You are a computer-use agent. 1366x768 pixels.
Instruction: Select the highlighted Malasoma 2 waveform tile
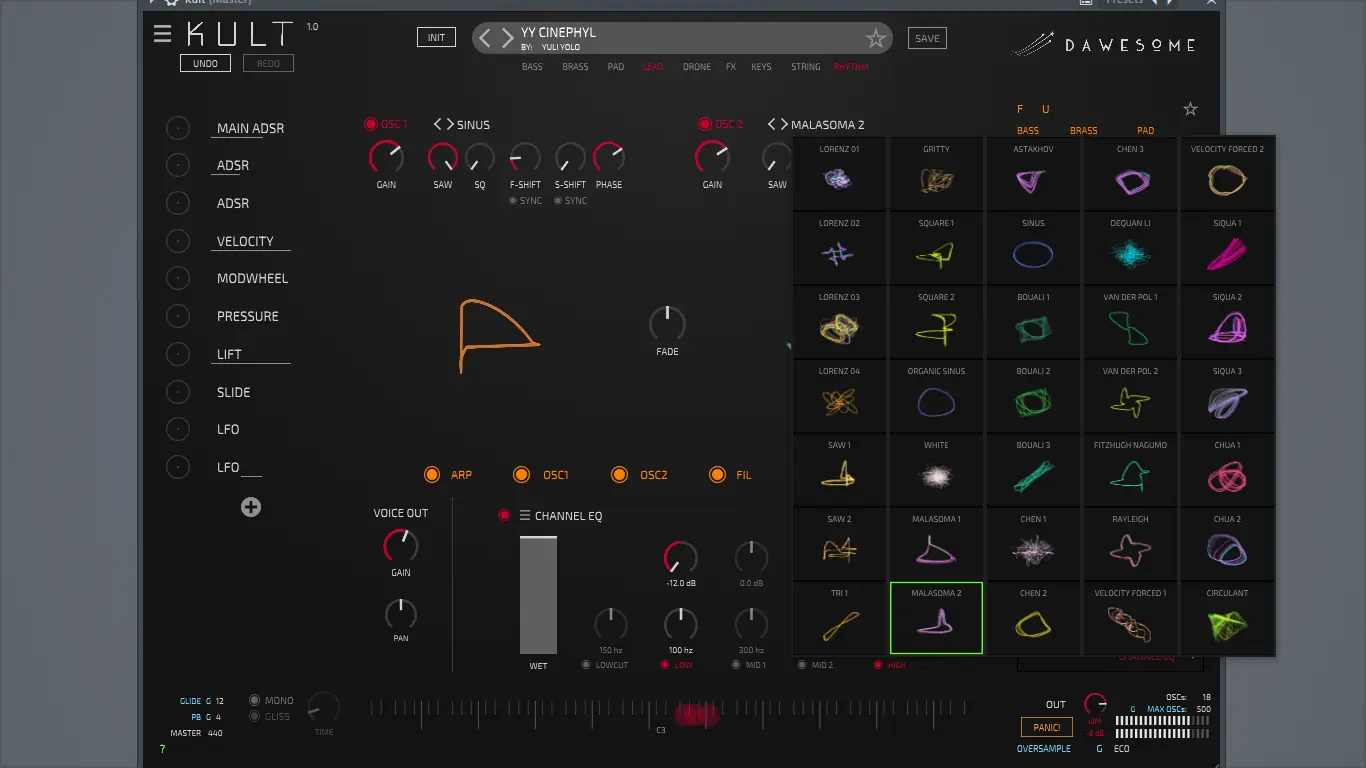tap(936, 618)
